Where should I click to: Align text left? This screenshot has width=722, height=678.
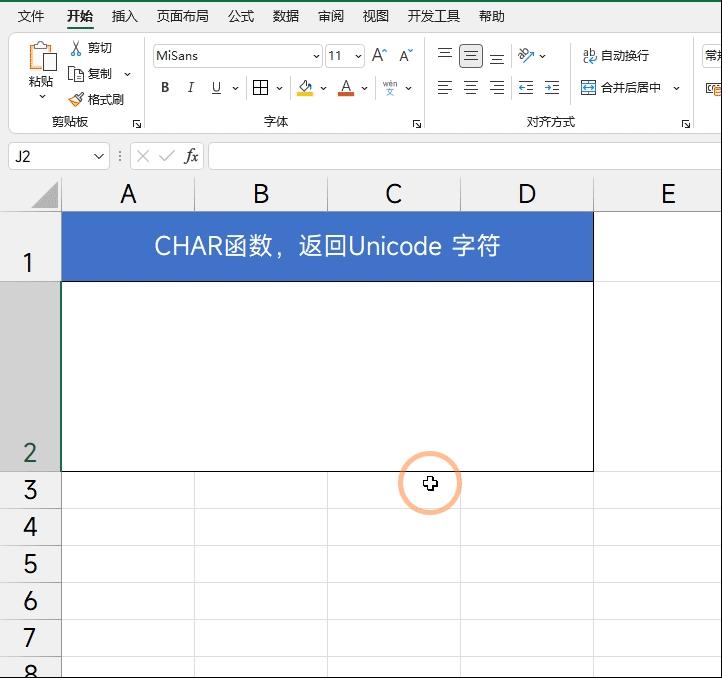445,88
